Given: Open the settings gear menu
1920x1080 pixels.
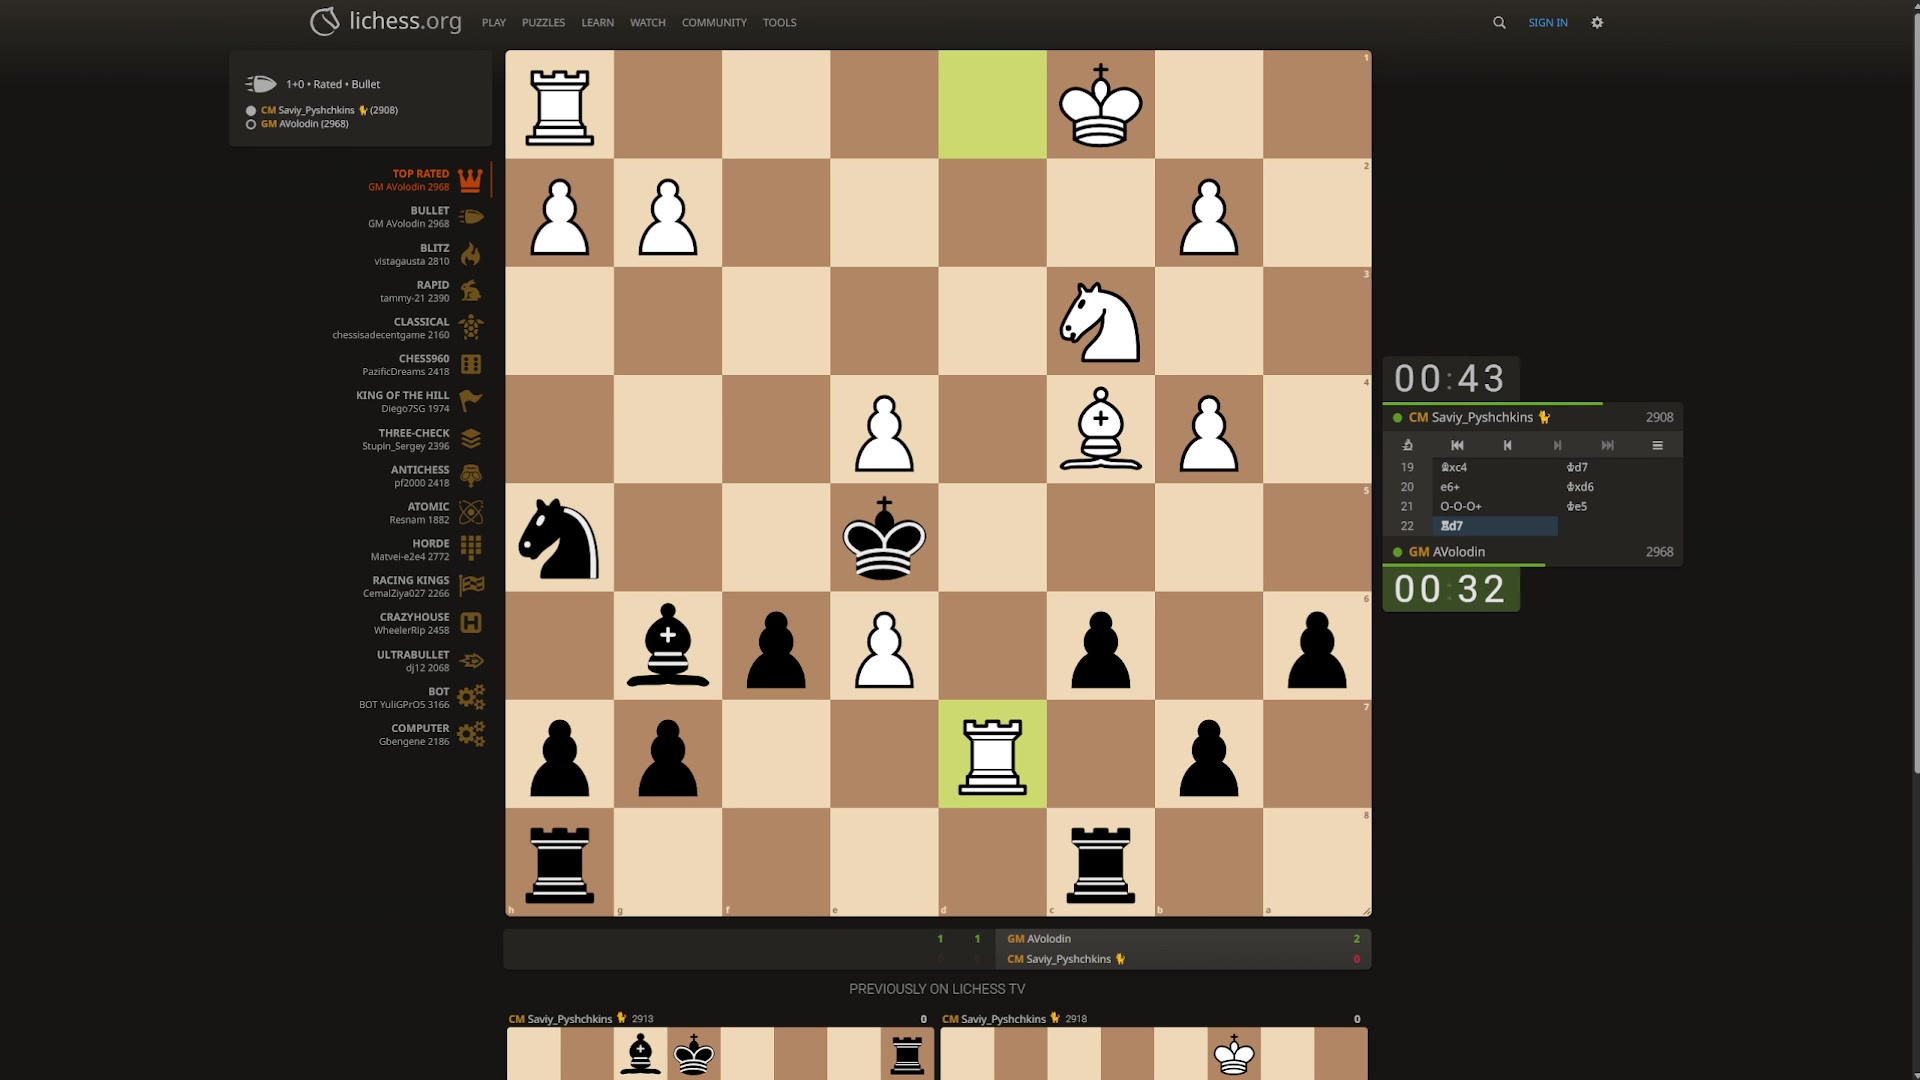Looking at the screenshot, I should pos(1597,23).
